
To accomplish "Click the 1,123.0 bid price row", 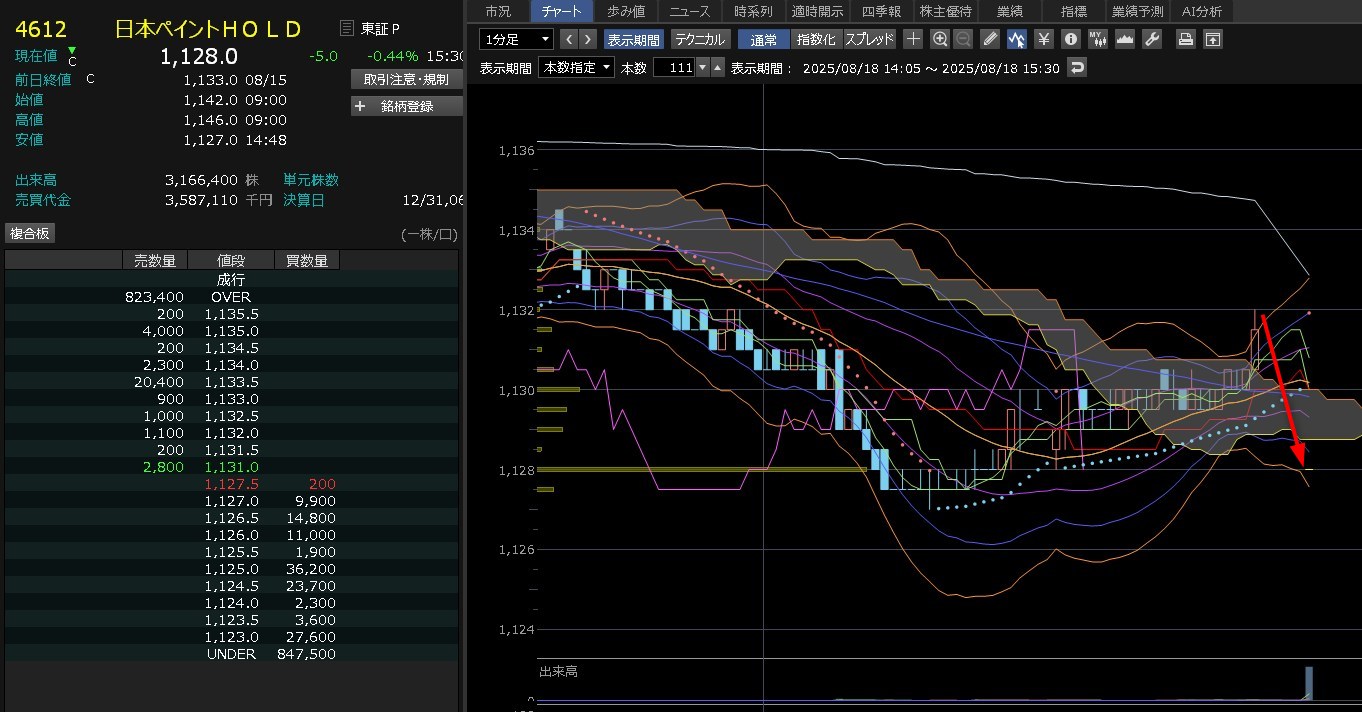I will 231,637.
